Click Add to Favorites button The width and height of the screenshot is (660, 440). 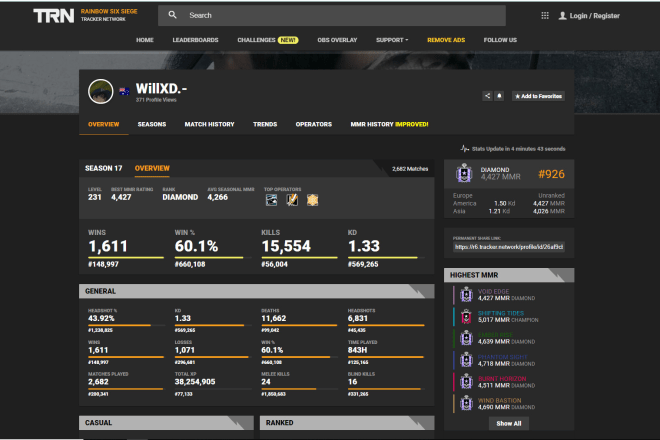tap(538, 96)
